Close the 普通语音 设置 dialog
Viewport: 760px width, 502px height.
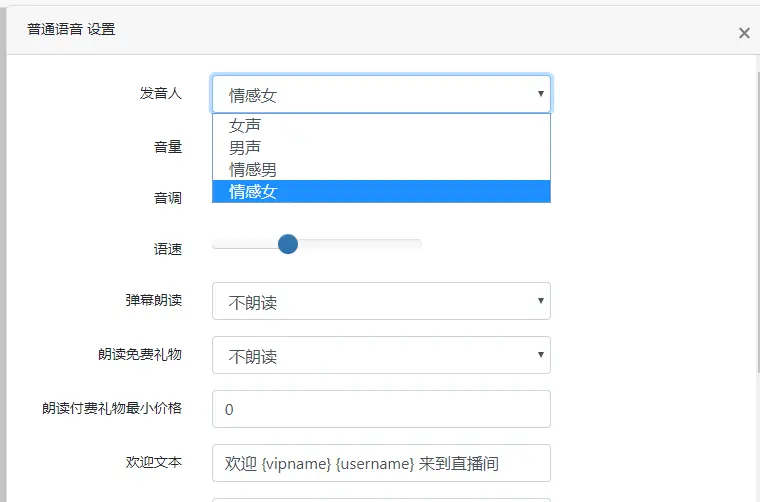tap(744, 33)
